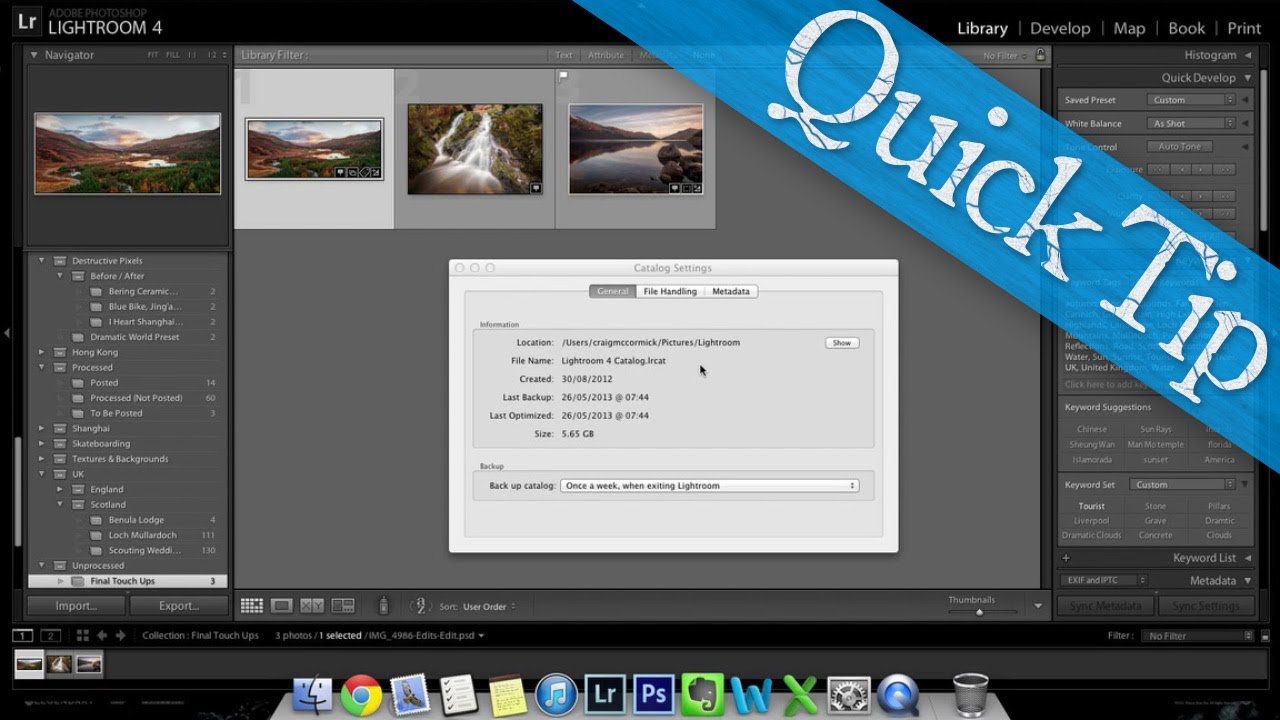This screenshot has width=1280, height=720.
Task: Open Survey view in toolbar
Action: 343,606
